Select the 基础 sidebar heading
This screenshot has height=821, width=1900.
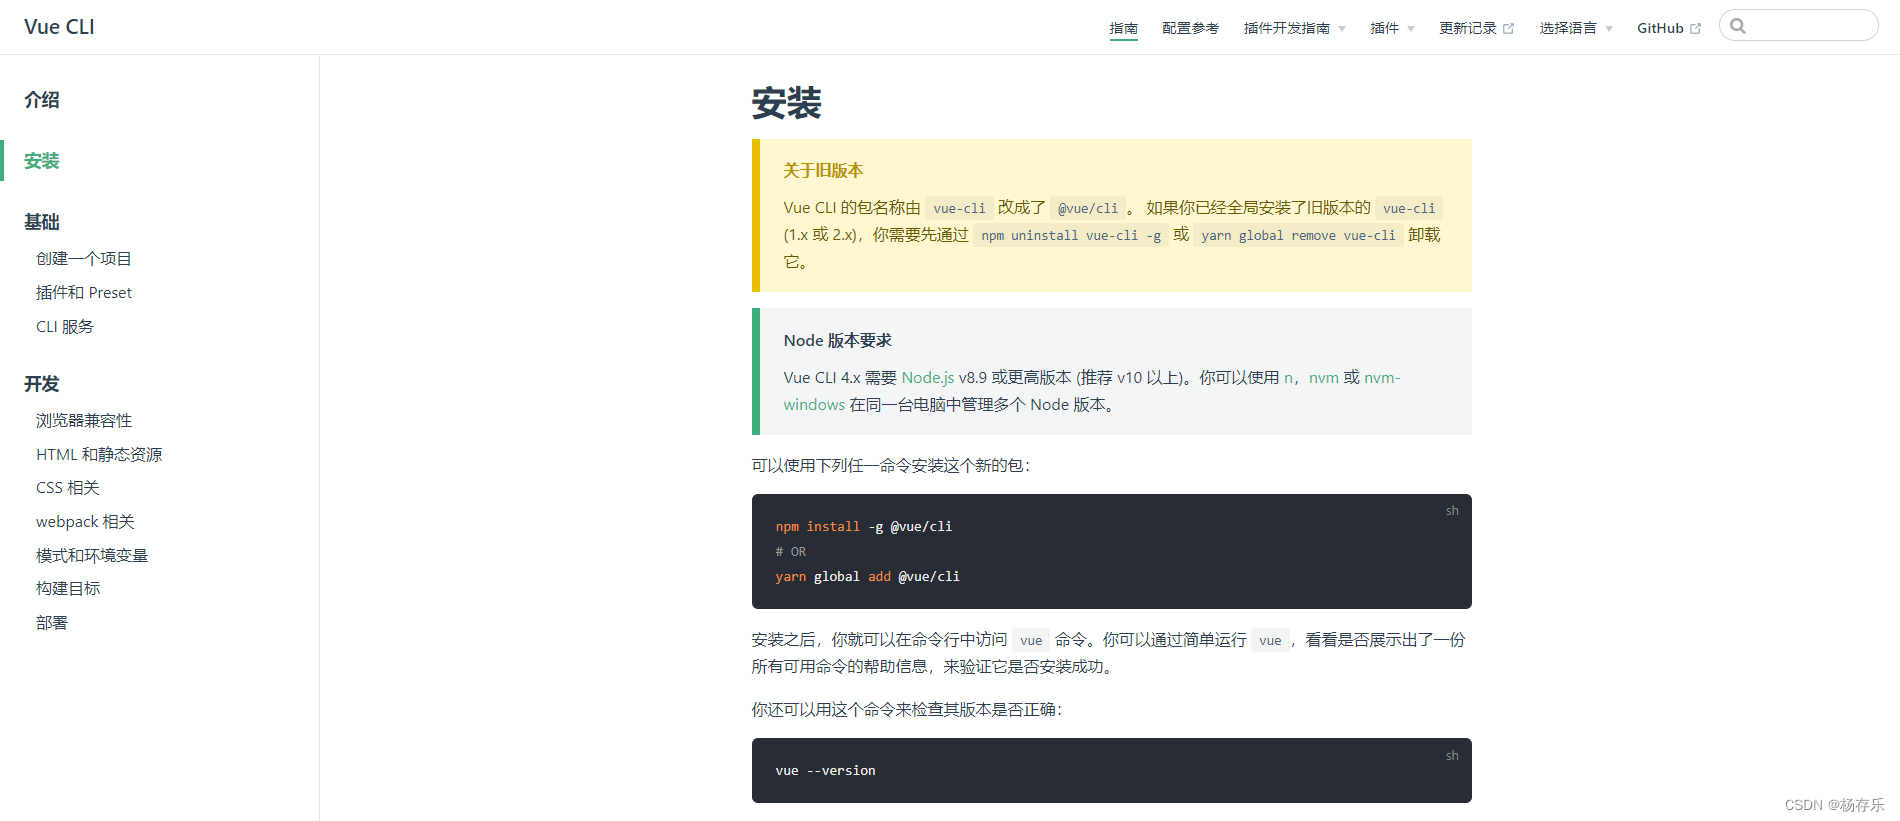42,222
